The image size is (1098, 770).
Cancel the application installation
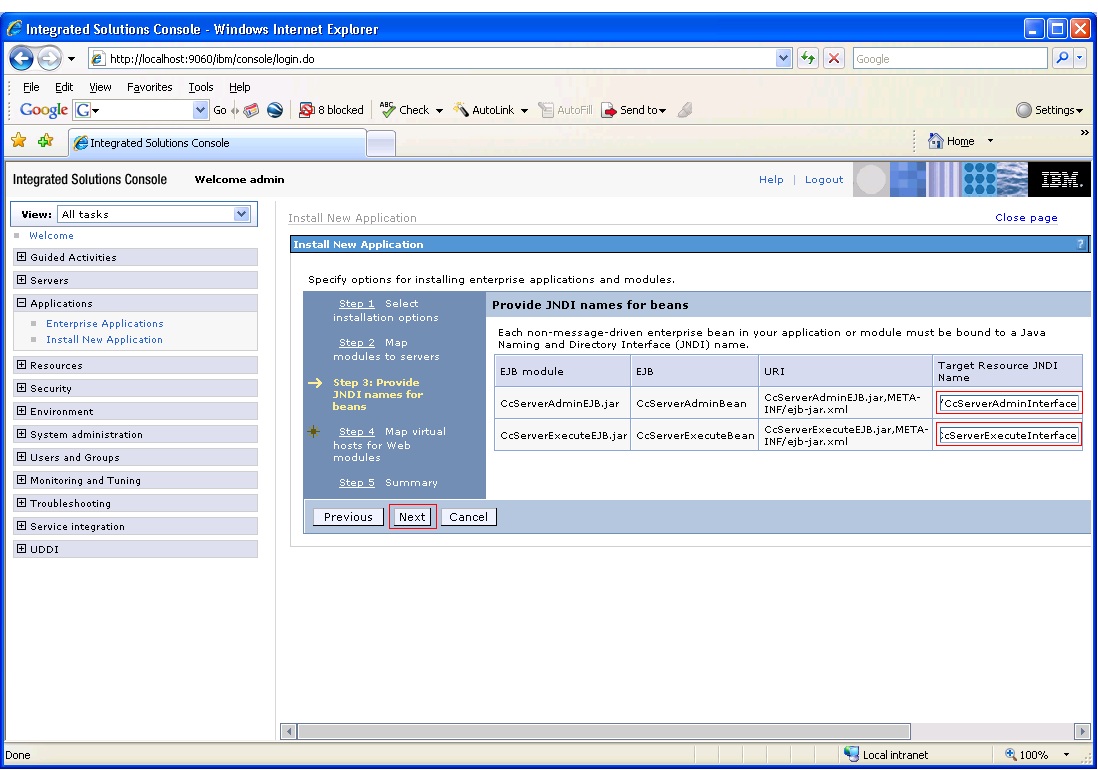click(x=468, y=517)
